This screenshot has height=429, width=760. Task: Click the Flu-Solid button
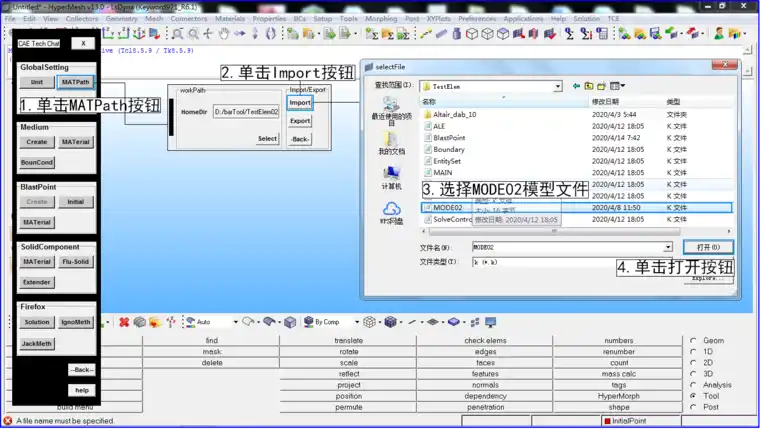[76, 262]
